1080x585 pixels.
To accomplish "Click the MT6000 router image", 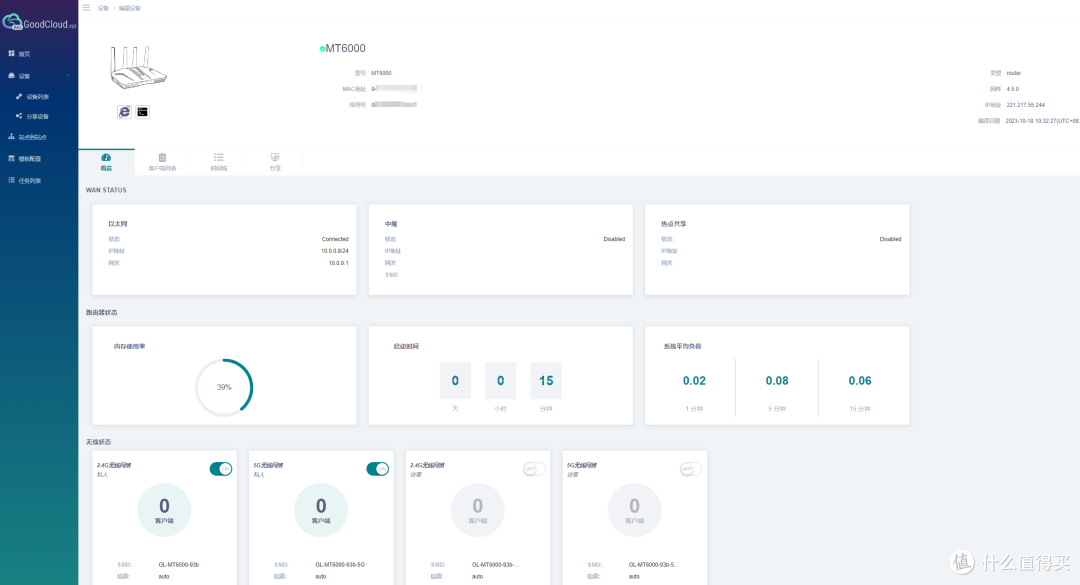I will coord(138,67).
